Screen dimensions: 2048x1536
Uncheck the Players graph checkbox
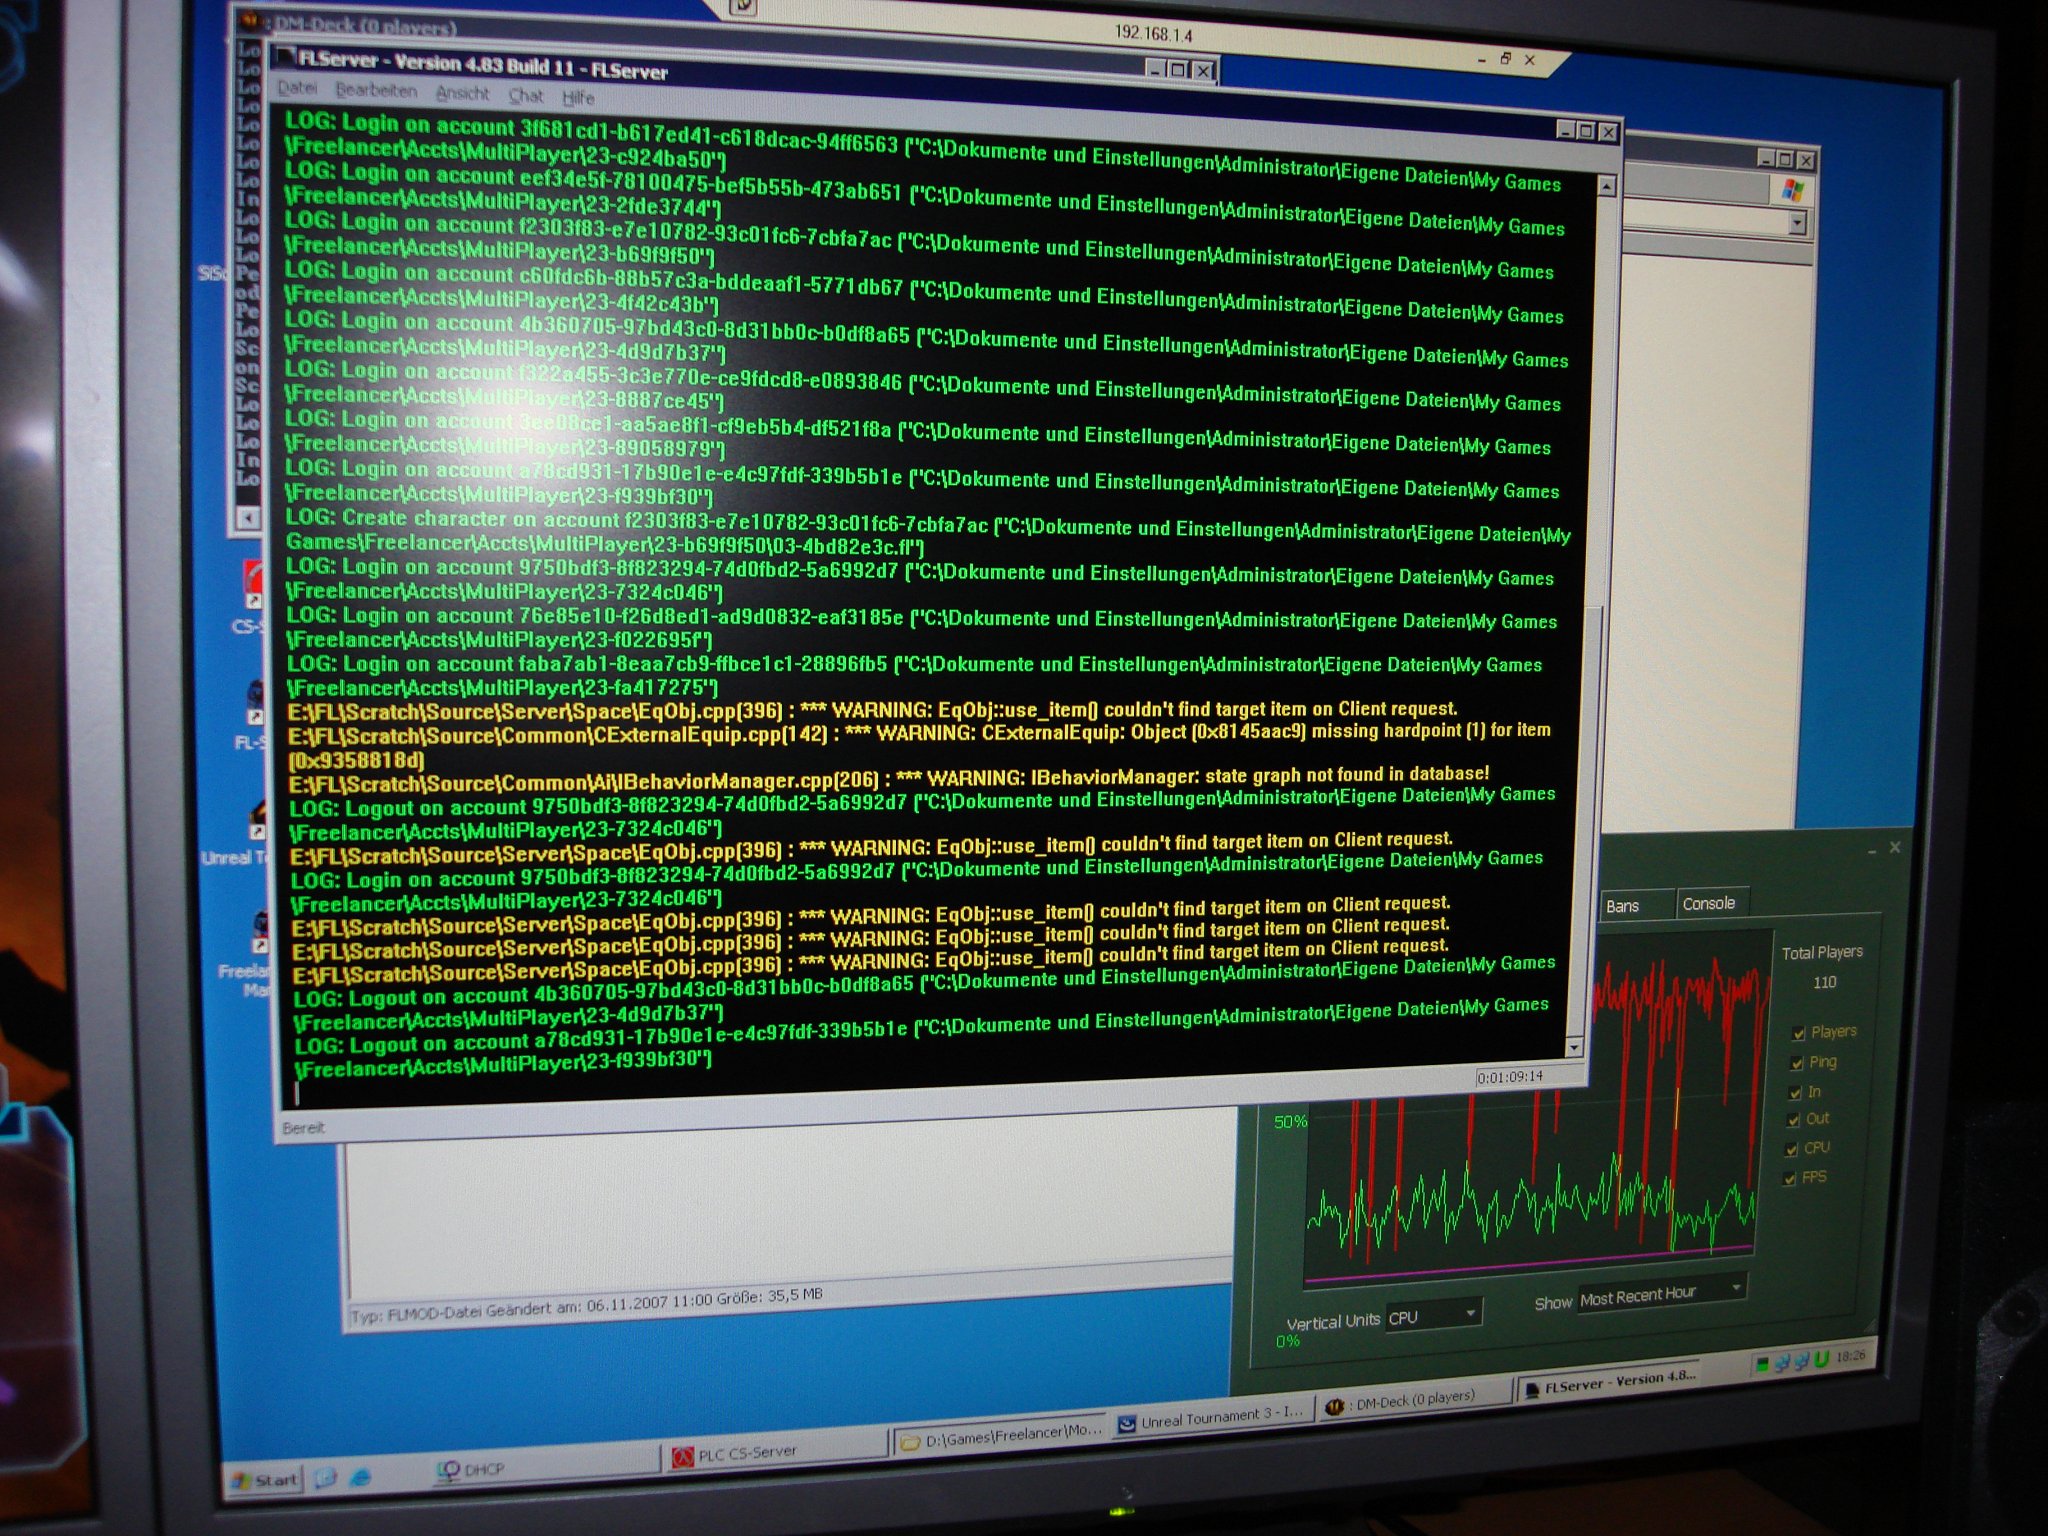[x=1799, y=1033]
